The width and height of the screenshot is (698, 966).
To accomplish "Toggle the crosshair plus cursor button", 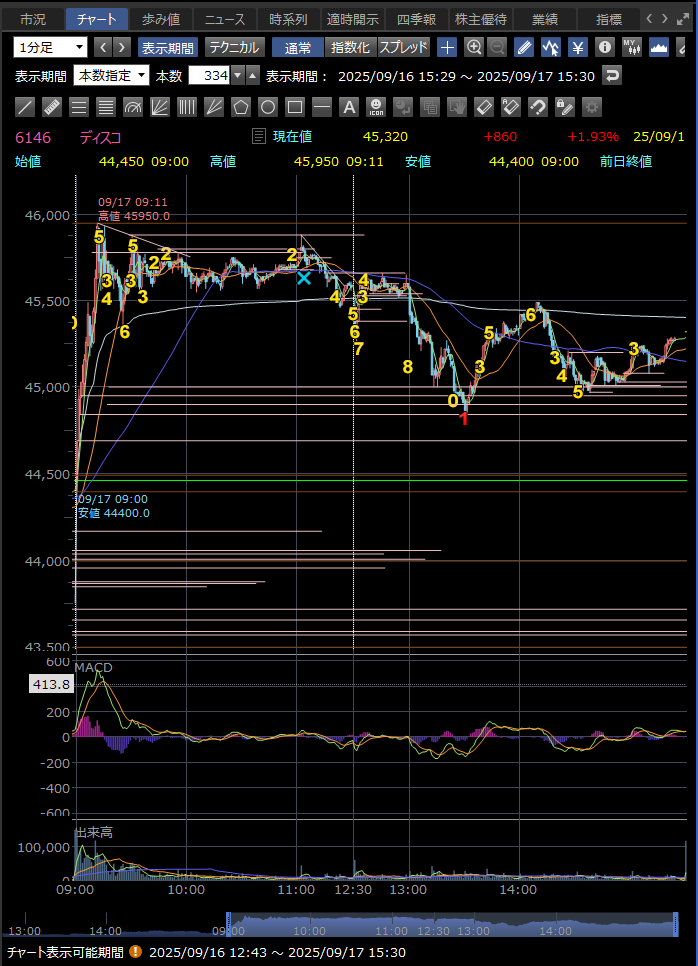I will click(x=447, y=47).
